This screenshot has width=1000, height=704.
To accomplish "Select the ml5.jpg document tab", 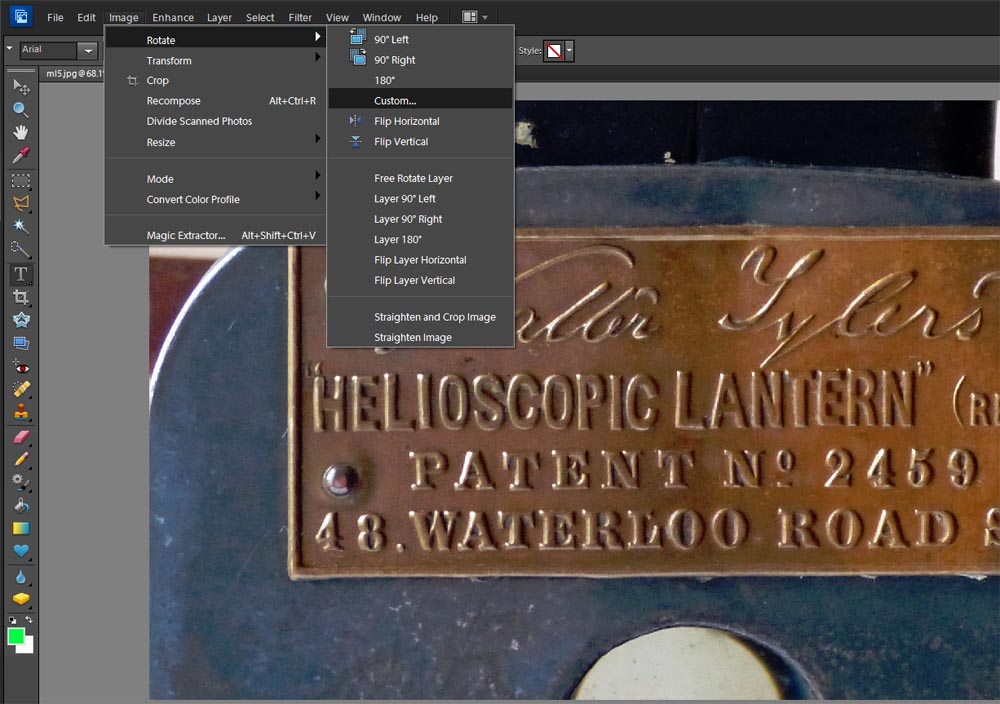I will coord(73,73).
